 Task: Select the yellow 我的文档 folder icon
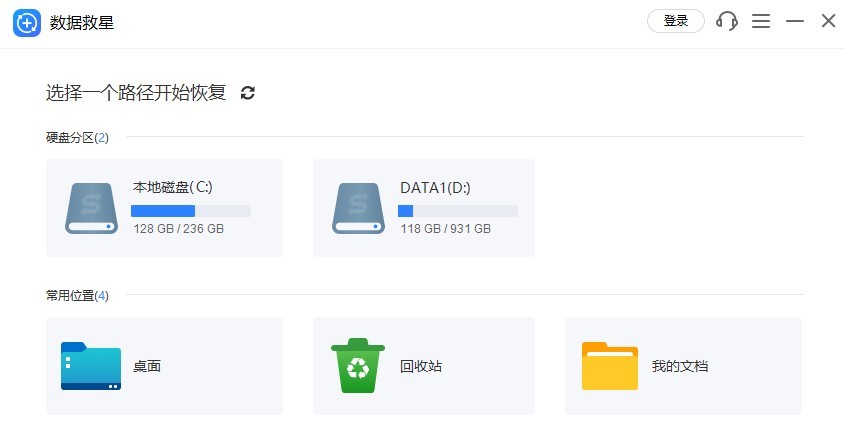click(x=610, y=366)
